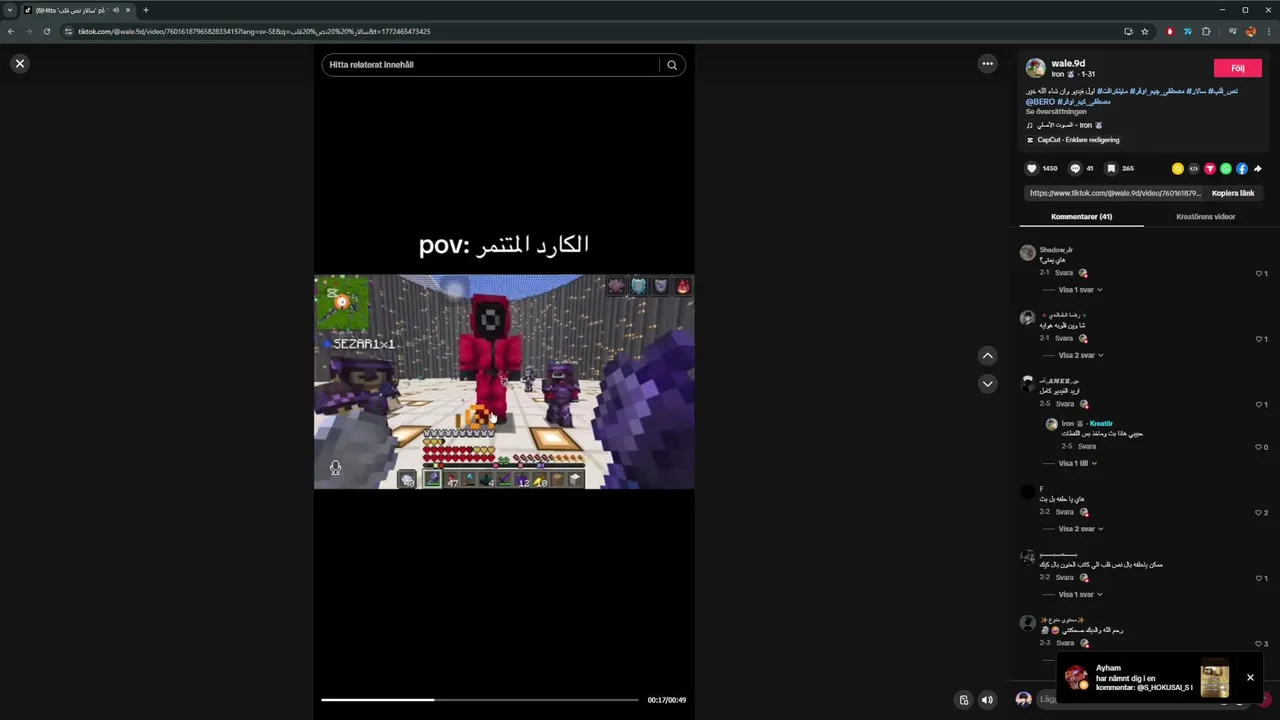Bookmark the video with the save icon
This screenshot has height=720, width=1280.
coord(1110,169)
